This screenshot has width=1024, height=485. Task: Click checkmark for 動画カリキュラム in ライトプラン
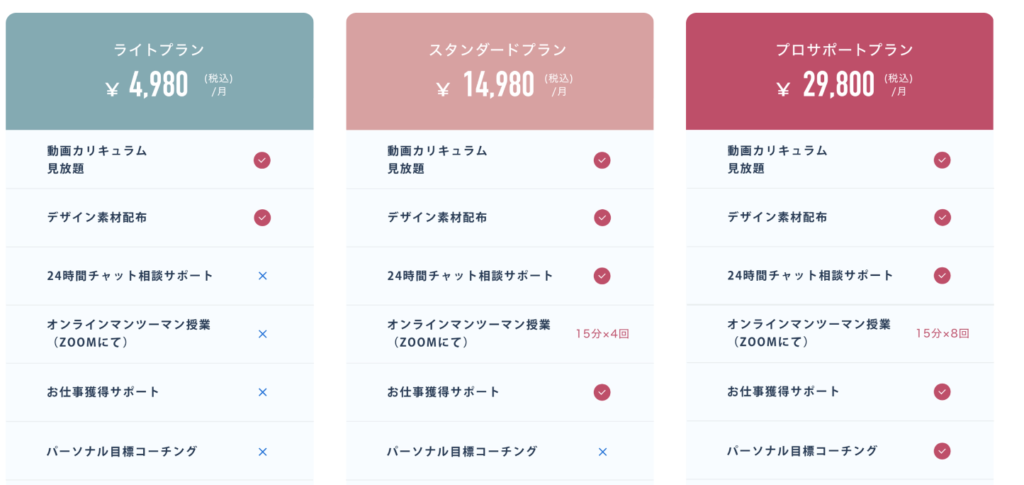[262, 160]
